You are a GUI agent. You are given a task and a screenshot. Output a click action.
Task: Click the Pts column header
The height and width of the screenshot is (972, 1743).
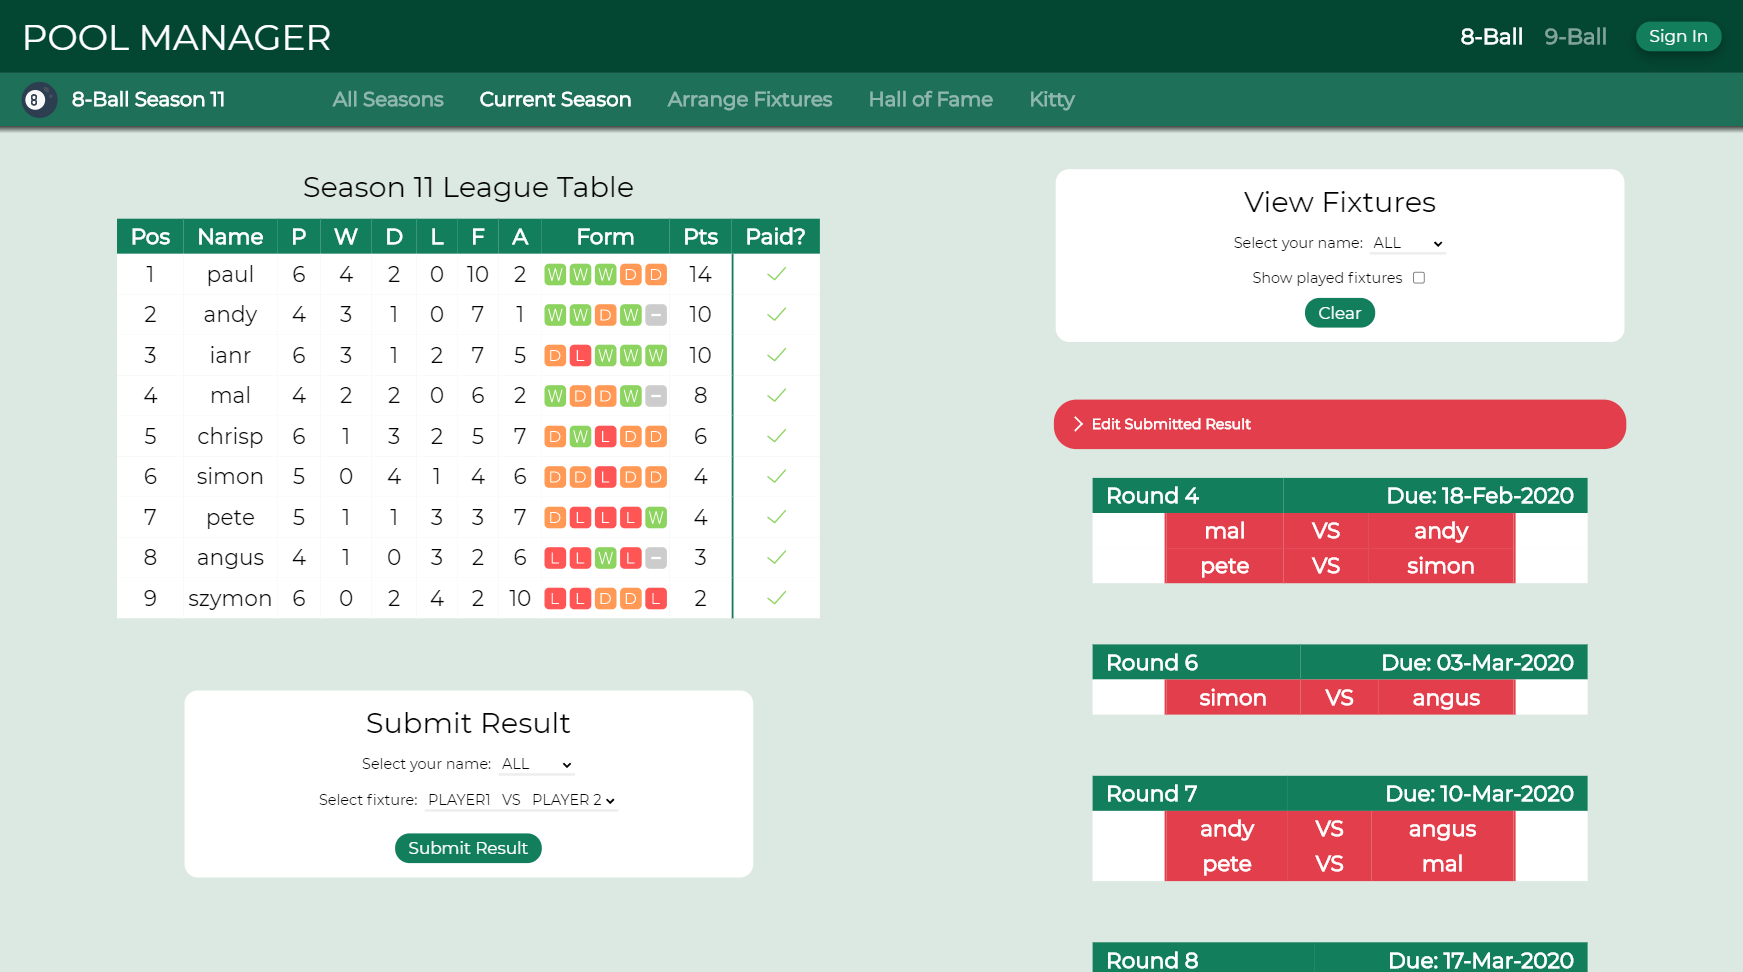click(x=700, y=237)
